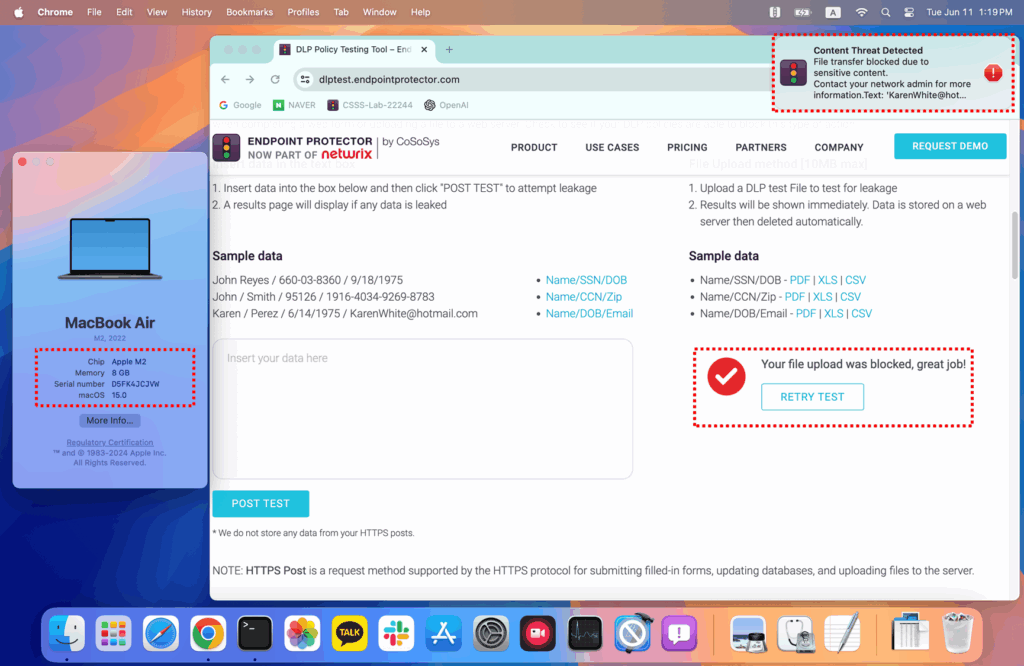Open a new browser tab
Screen dimensions: 1024x666
[449, 50]
